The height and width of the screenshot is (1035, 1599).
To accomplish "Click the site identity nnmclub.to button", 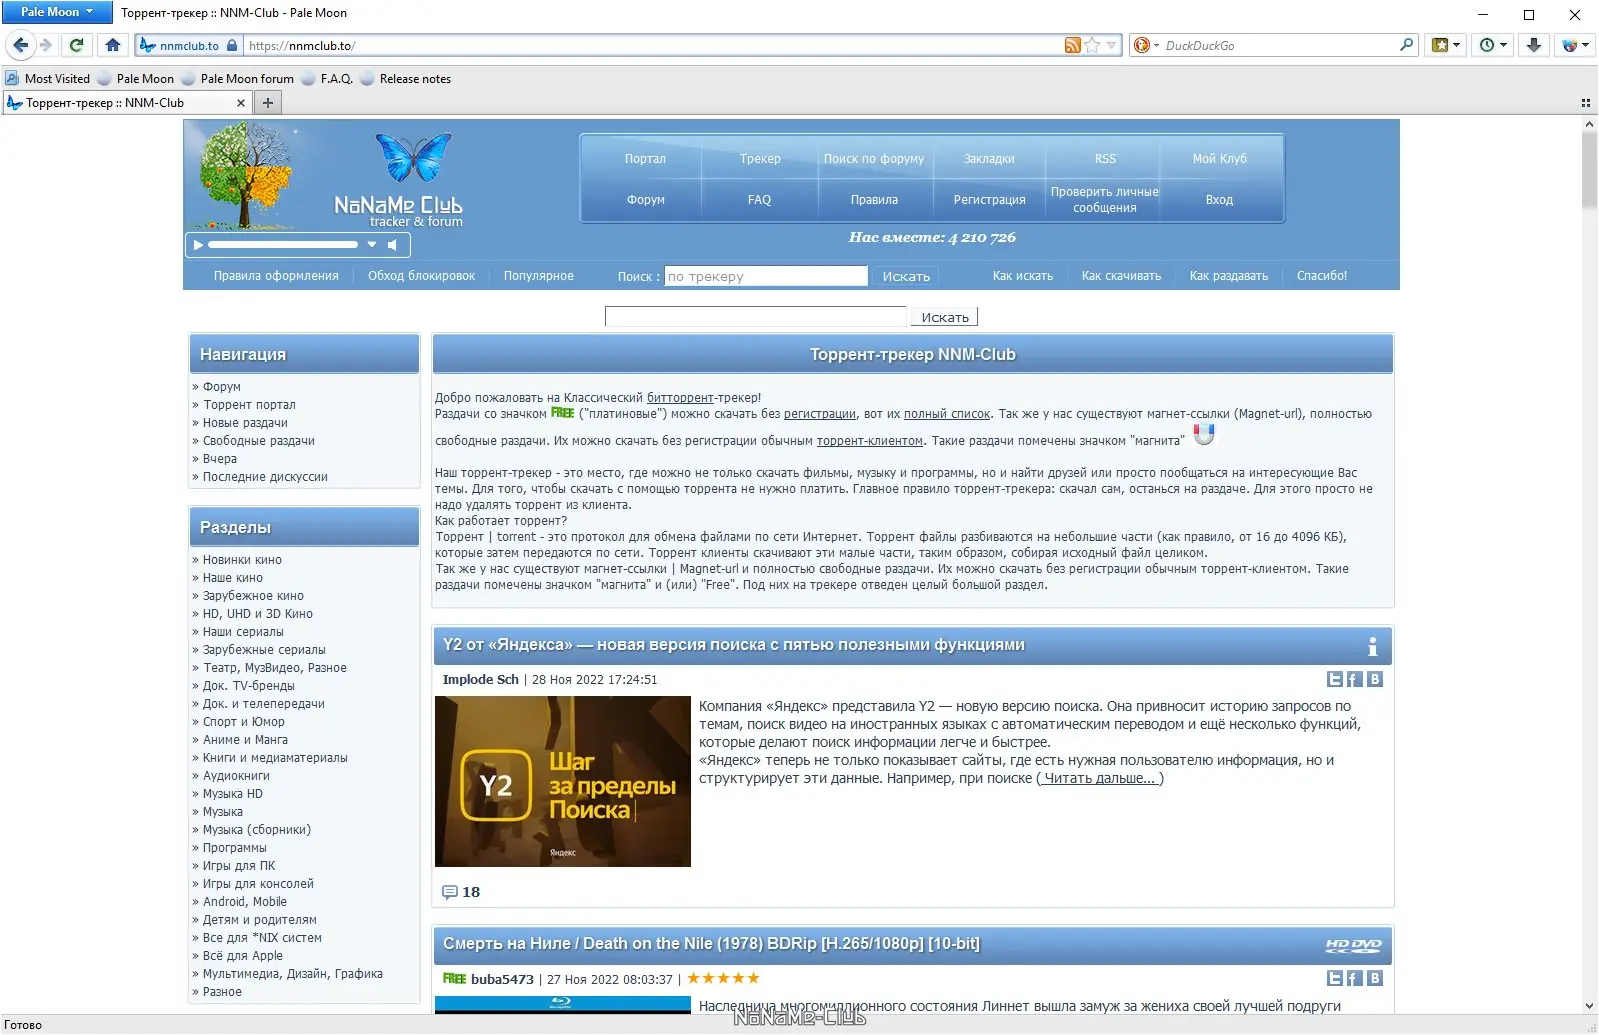I will point(189,46).
